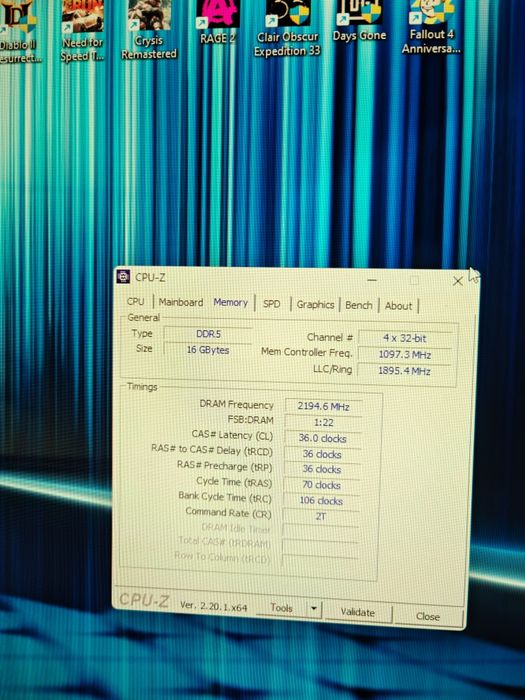Viewport: 525px width, 700px height.
Task: Open the Graphics tab
Action: pyautogui.click(x=315, y=304)
